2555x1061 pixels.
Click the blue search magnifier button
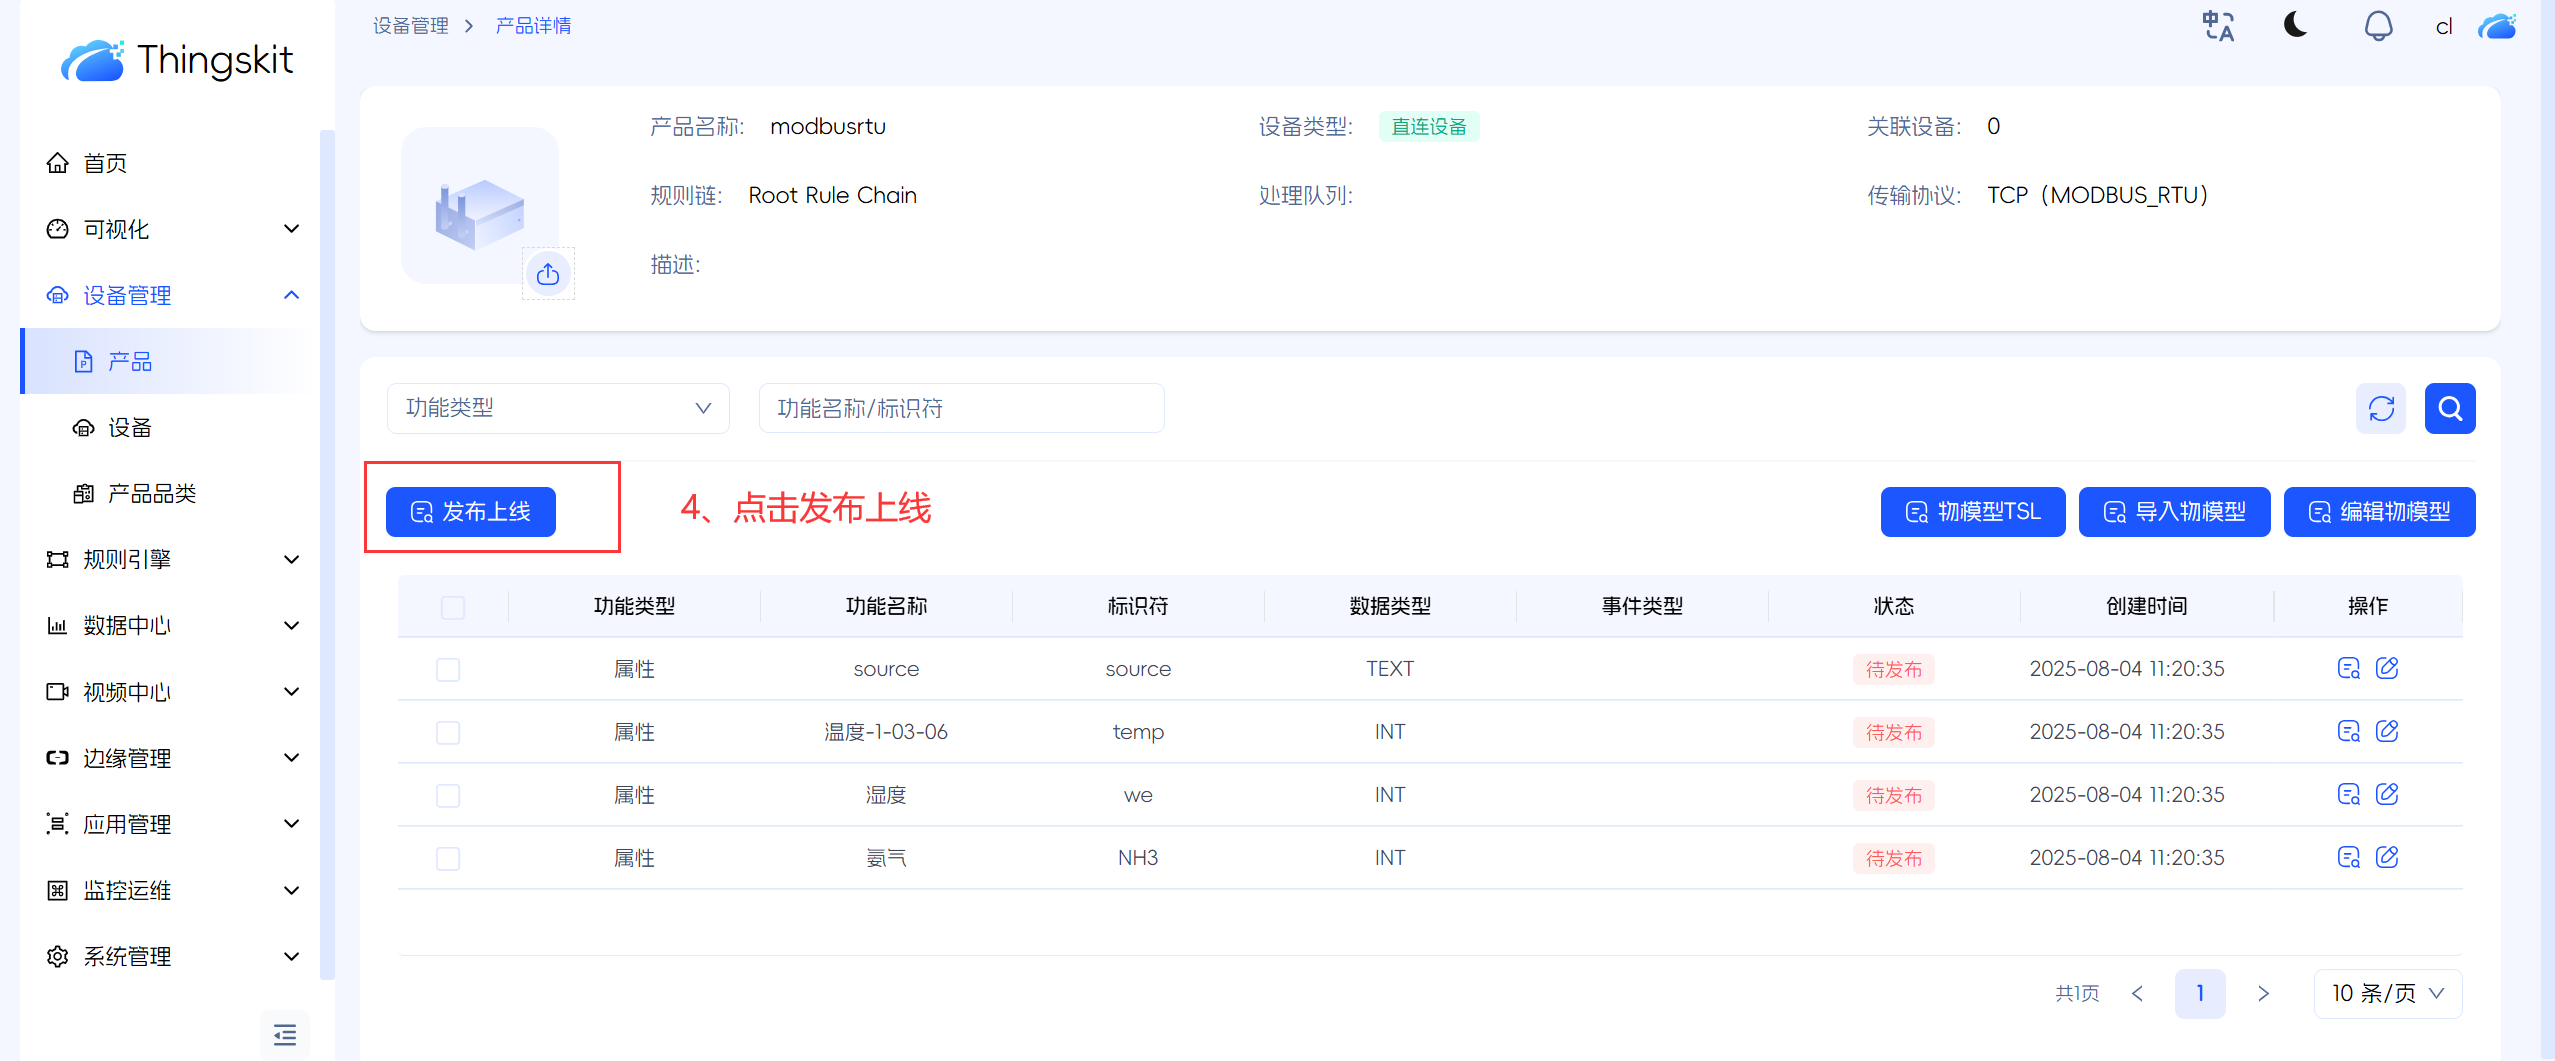pos(2450,408)
